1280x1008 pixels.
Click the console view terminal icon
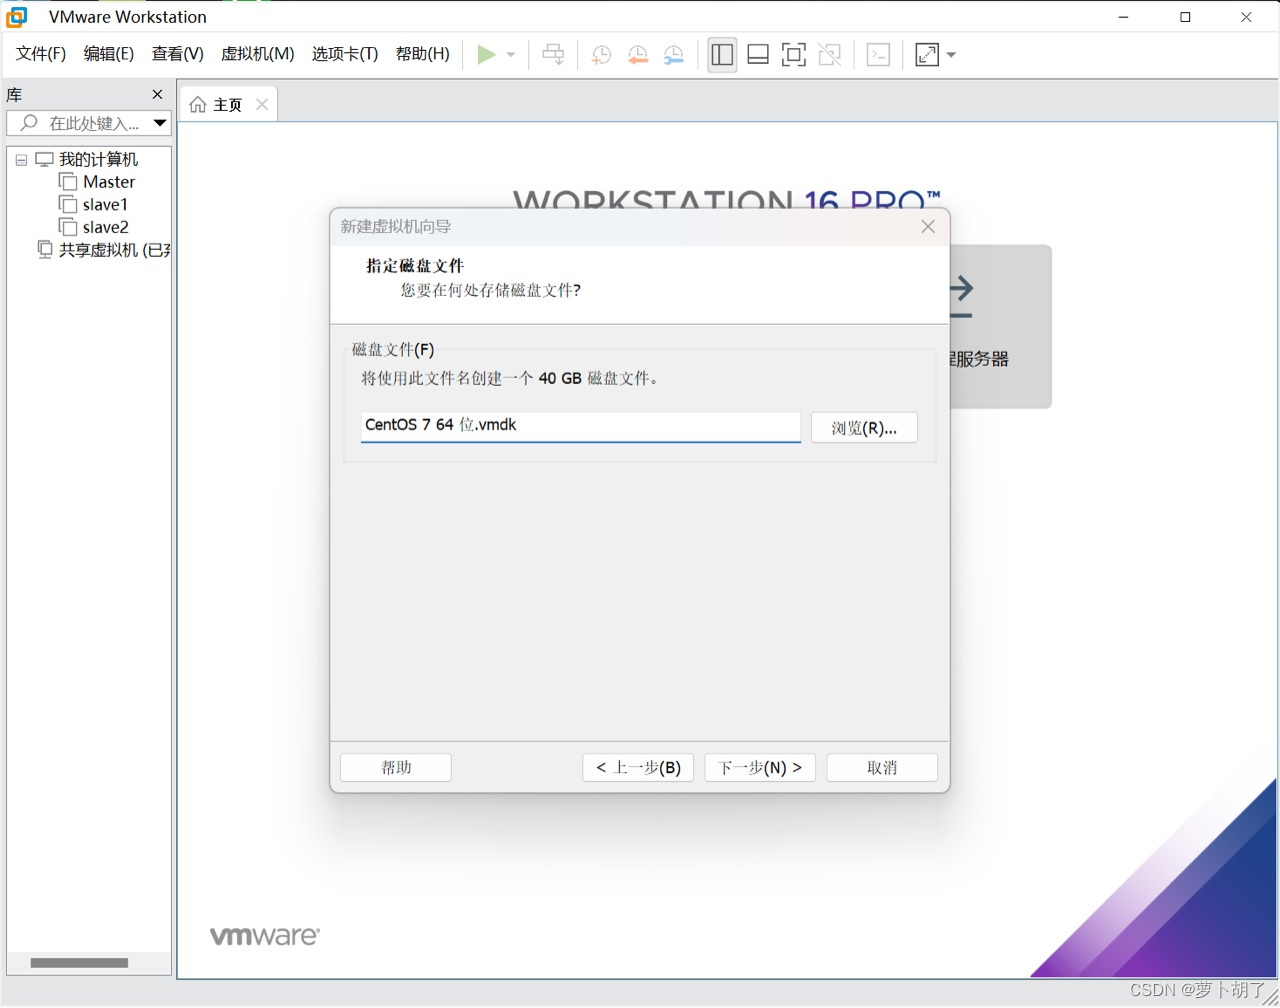coord(878,55)
